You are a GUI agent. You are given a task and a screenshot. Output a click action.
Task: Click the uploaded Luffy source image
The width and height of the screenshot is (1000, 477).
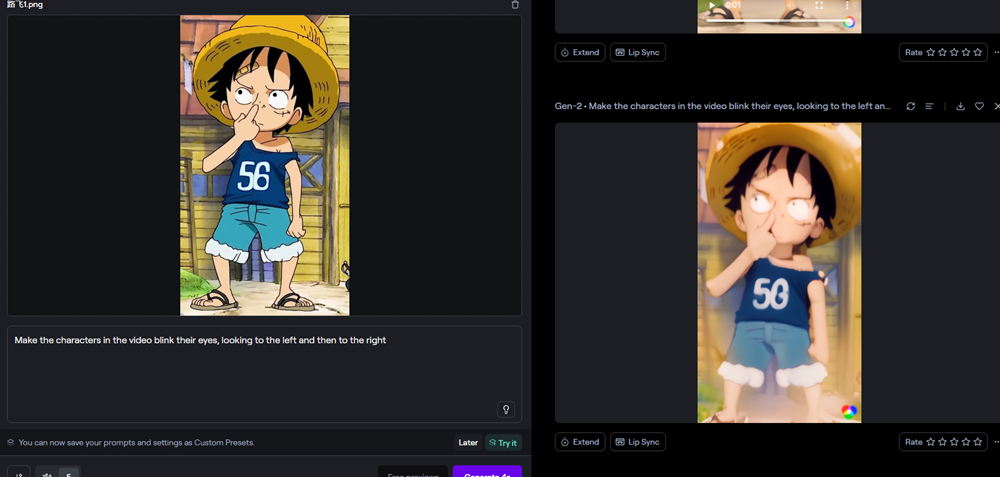click(x=265, y=166)
